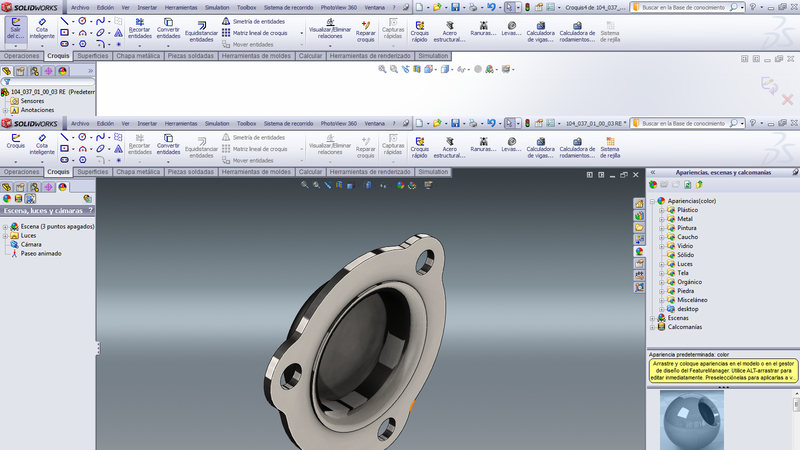Select the Cámara item in the scene tree
Viewport: 800px width, 450px height.
31,244
